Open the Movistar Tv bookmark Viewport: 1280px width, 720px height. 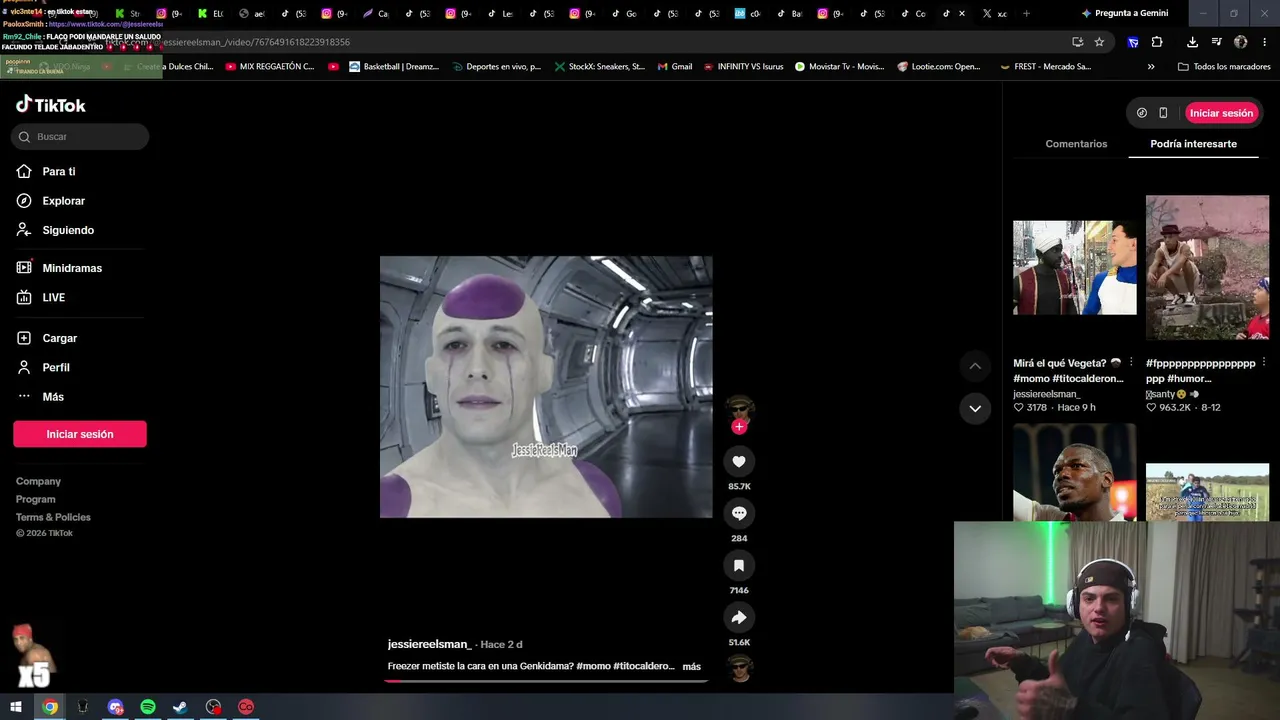839,67
